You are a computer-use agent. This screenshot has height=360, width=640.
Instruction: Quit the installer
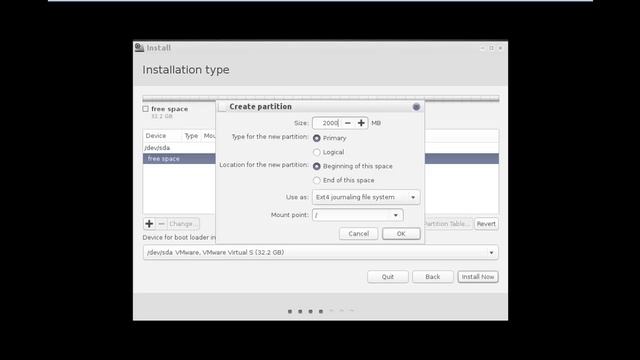click(388, 277)
